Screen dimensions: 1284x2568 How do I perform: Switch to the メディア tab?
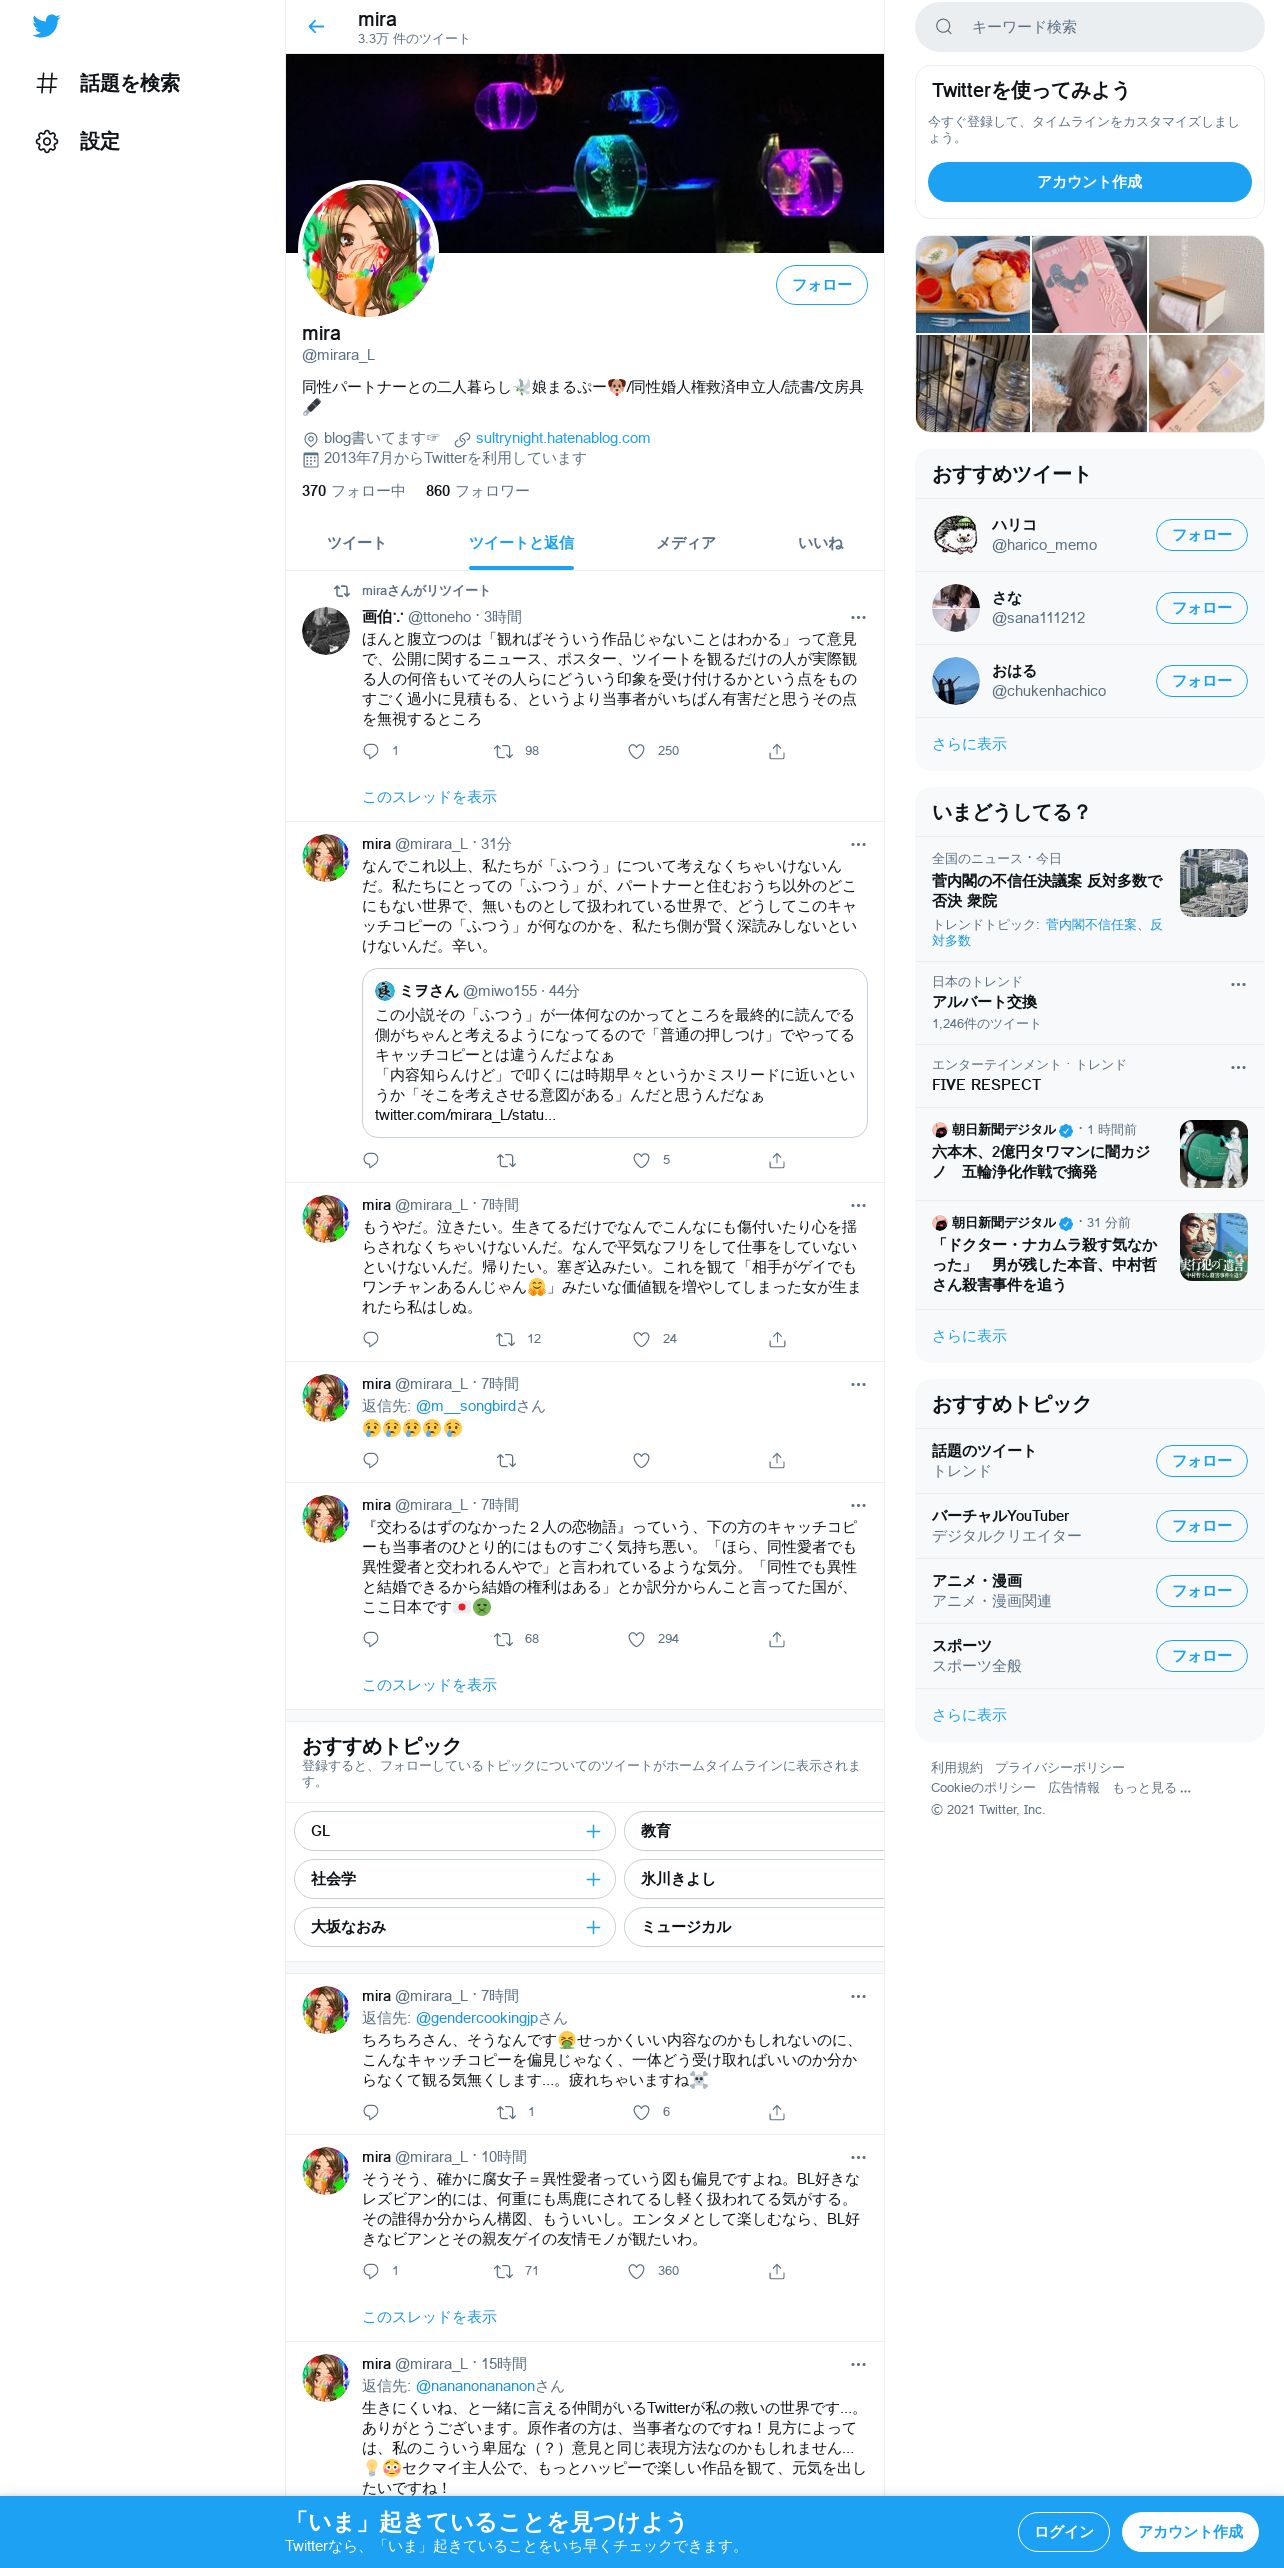[x=686, y=543]
